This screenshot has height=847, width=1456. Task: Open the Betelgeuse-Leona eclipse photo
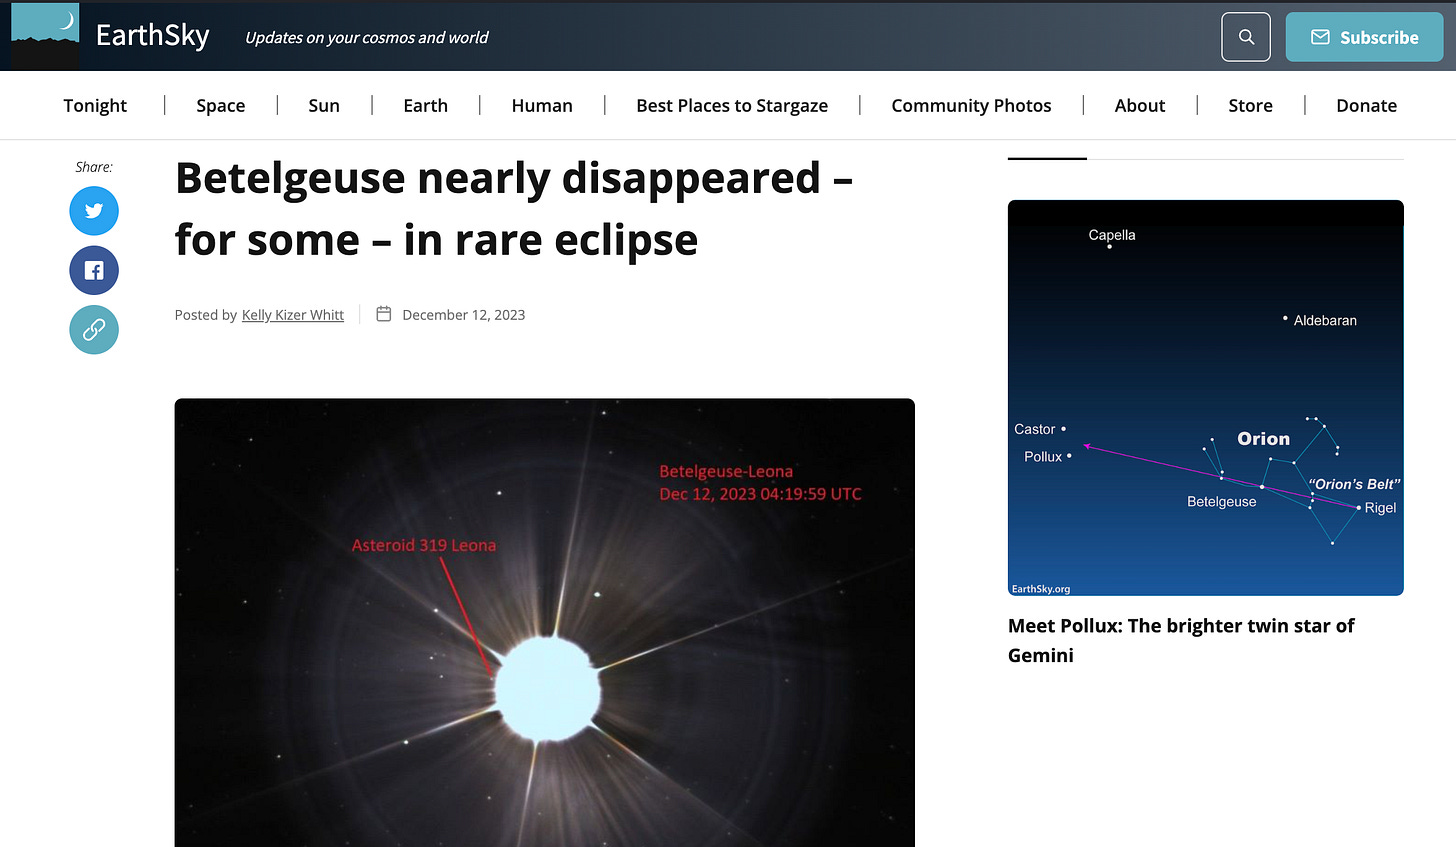pyautogui.click(x=545, y=622)
